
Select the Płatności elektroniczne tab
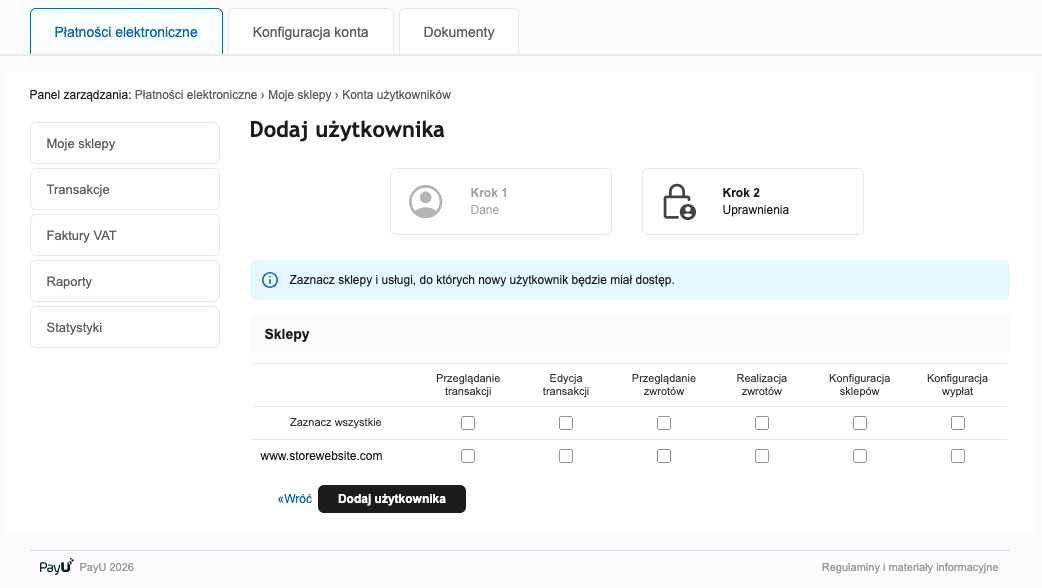pyautogui.click(x=126, y=32)
